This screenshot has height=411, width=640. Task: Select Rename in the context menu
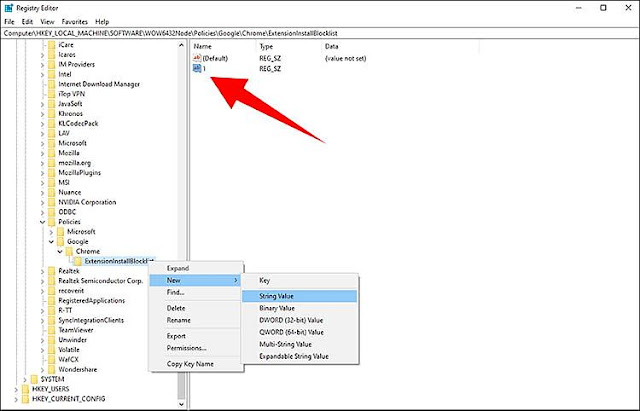click(195, 320)
